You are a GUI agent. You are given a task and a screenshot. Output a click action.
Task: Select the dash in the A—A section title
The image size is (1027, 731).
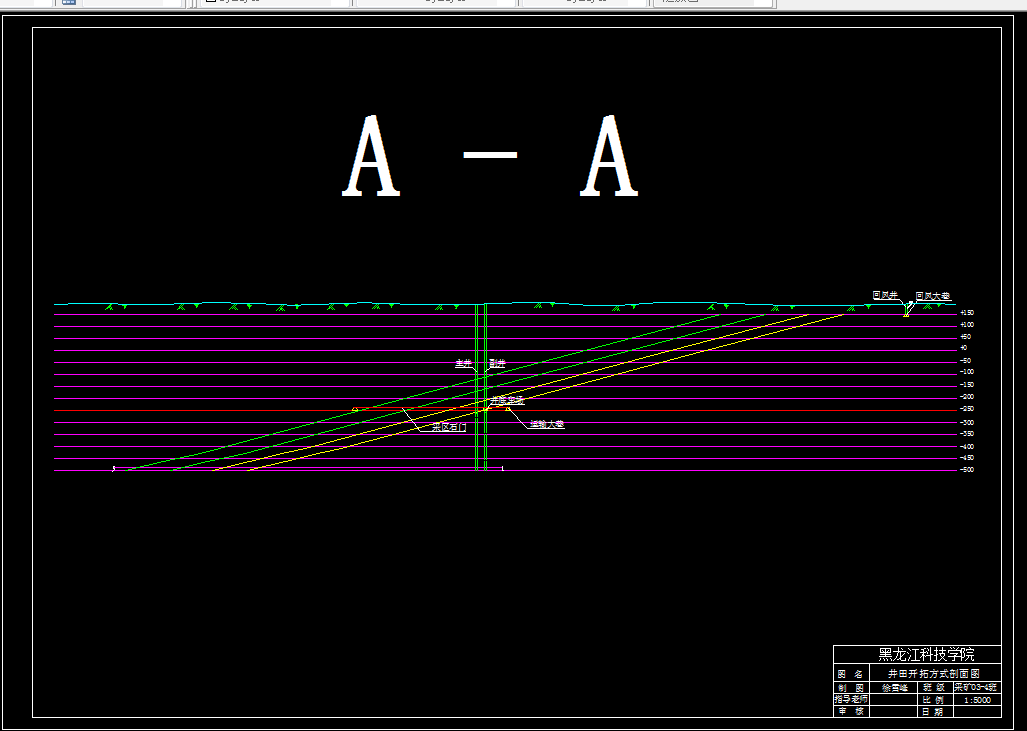(491, 156)
